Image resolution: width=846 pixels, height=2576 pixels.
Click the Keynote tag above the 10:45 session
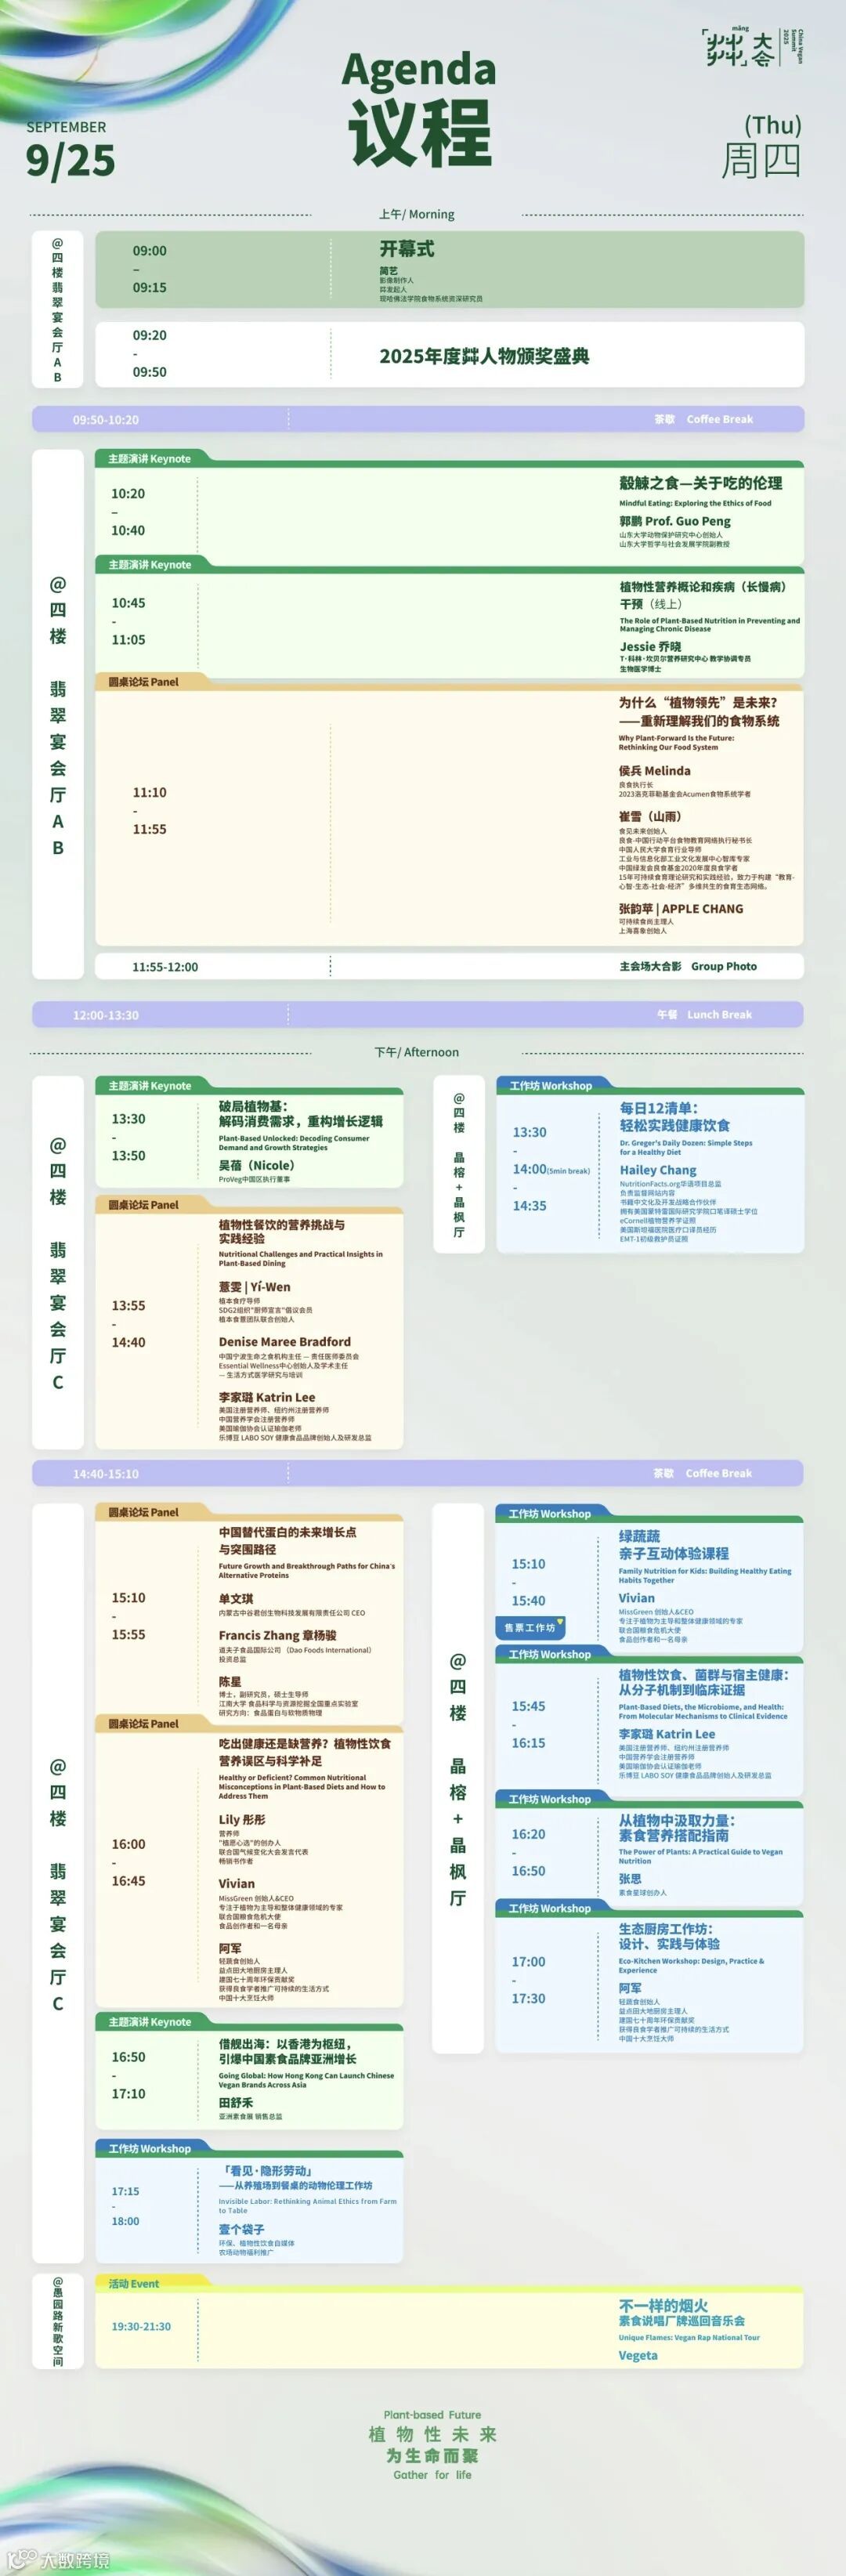pos(149,565)
